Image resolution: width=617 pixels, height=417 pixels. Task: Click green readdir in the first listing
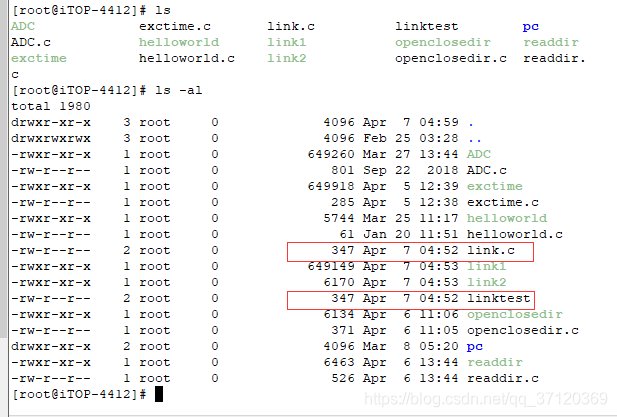[551, 42]
